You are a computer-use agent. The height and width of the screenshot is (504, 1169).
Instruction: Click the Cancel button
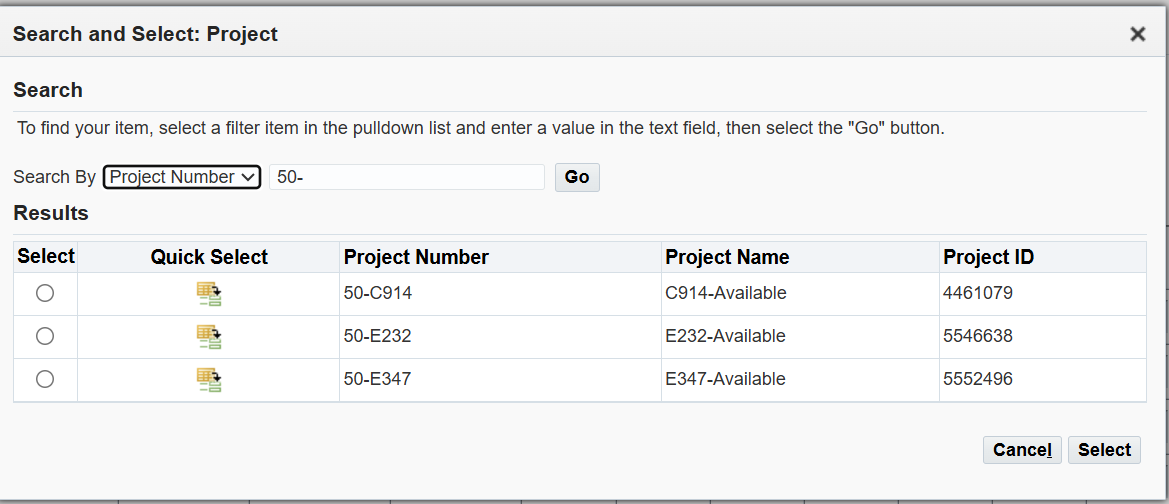coord(1021,450)
